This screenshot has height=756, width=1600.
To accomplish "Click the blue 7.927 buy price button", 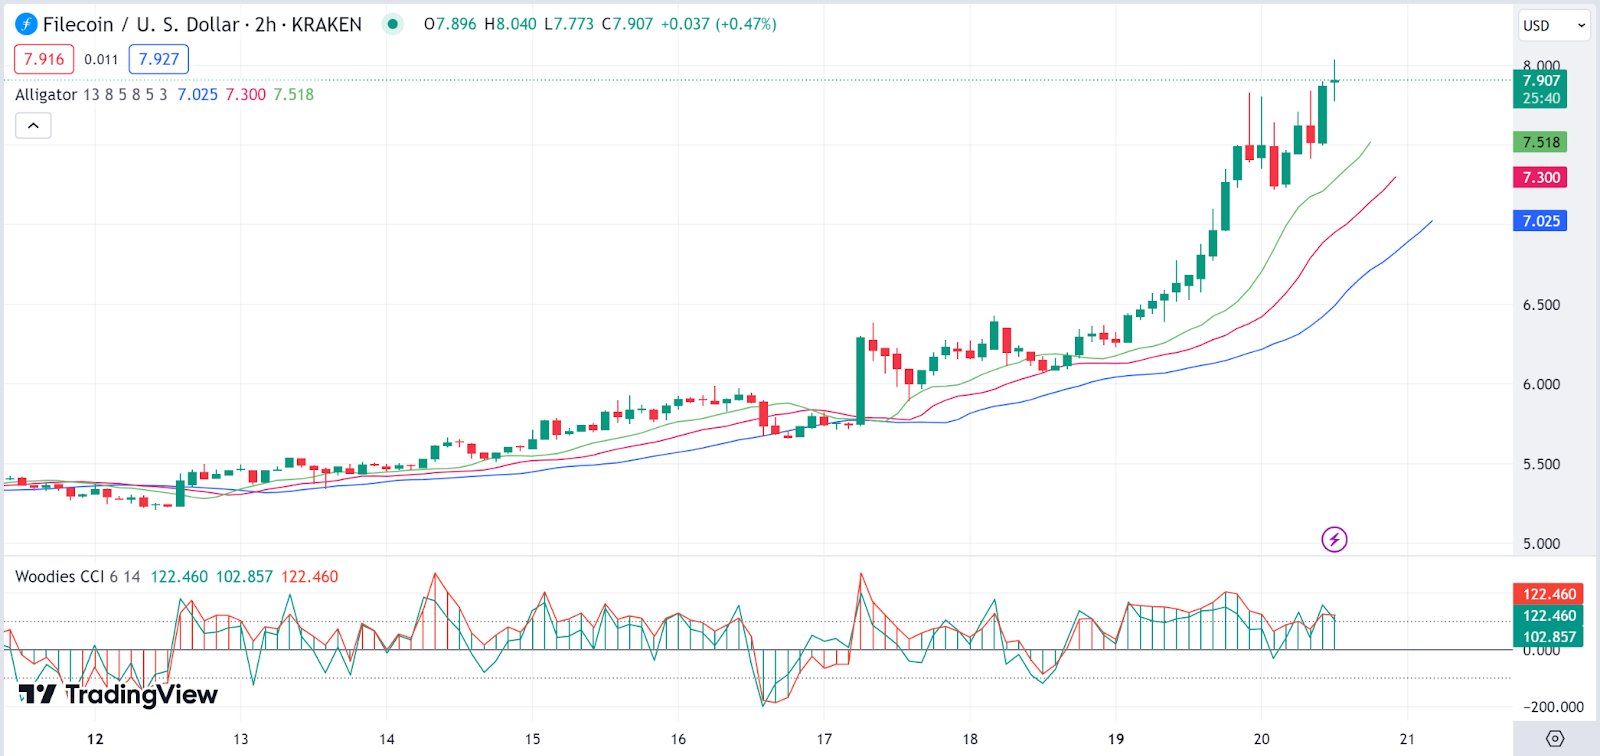I will click(x=159, y=59).
